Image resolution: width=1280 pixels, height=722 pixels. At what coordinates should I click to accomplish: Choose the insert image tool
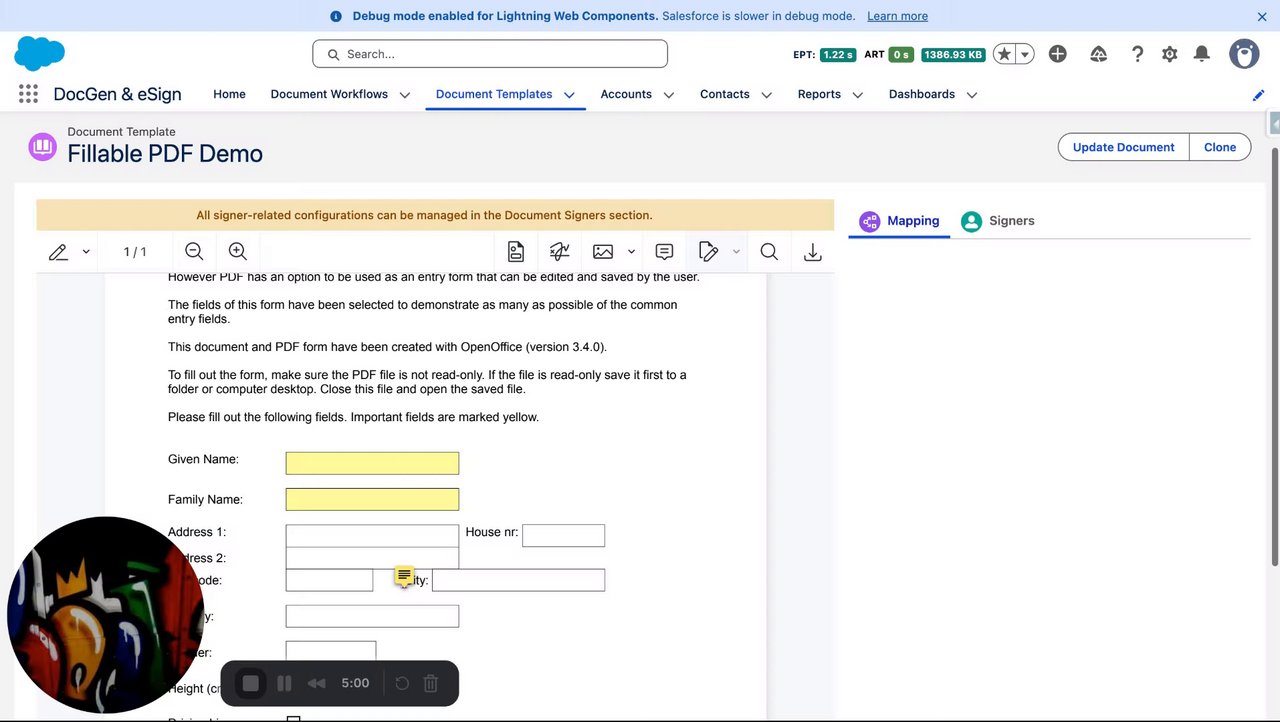[603, 252]
